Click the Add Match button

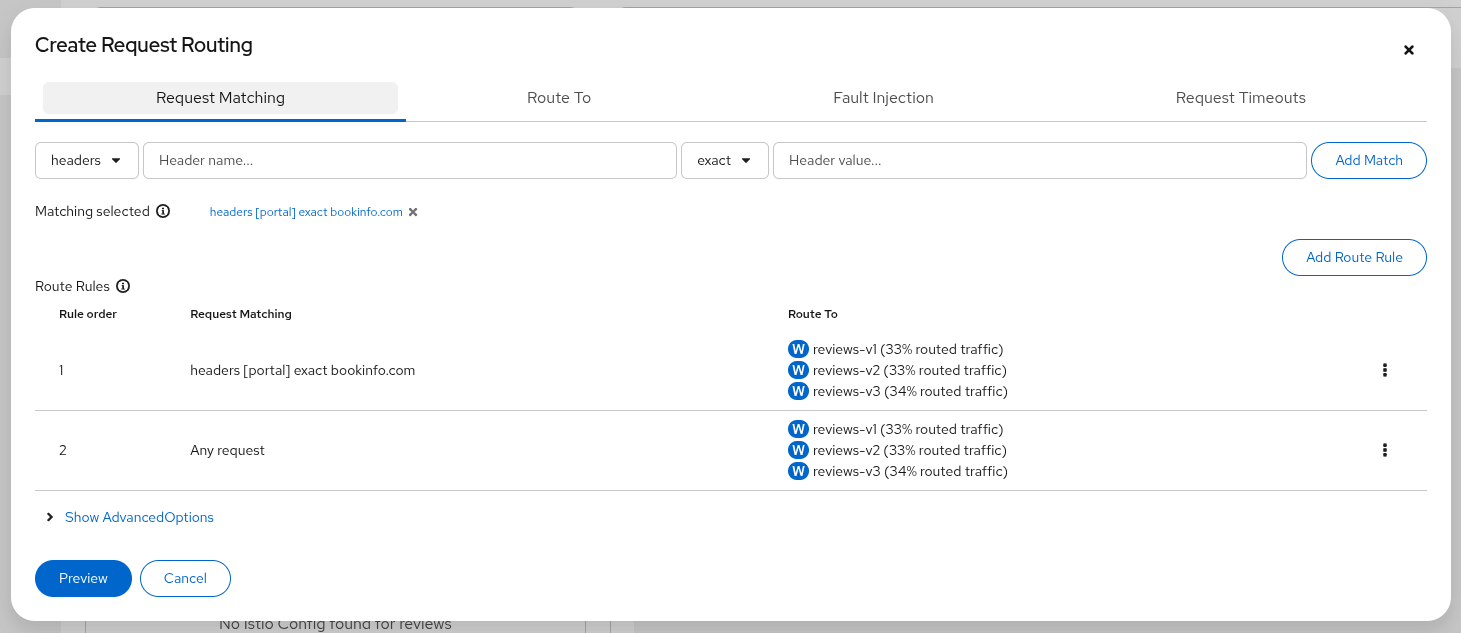[x=1368, y=160]
